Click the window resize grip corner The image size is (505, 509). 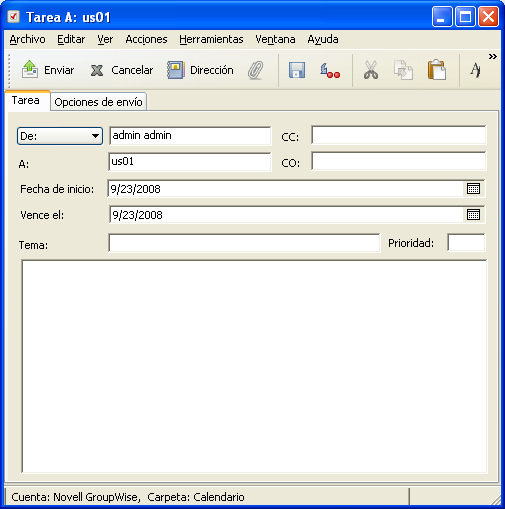pyautogui.click(x=496, y=500)
